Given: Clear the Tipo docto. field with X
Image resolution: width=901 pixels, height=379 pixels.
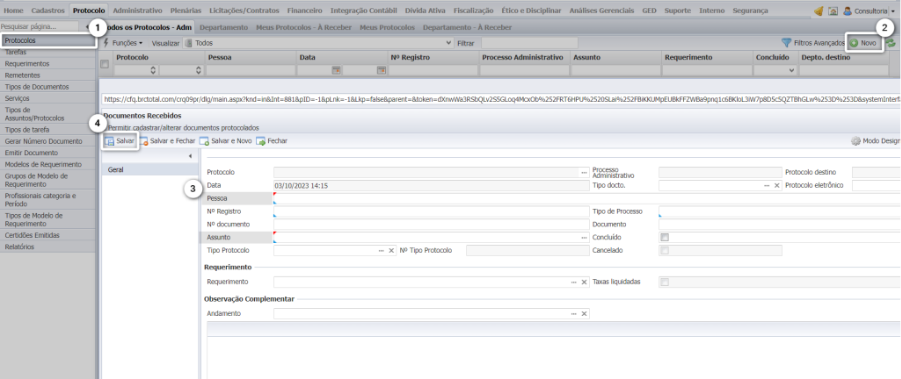Looking at the screenshot, I should click(777, 185).
